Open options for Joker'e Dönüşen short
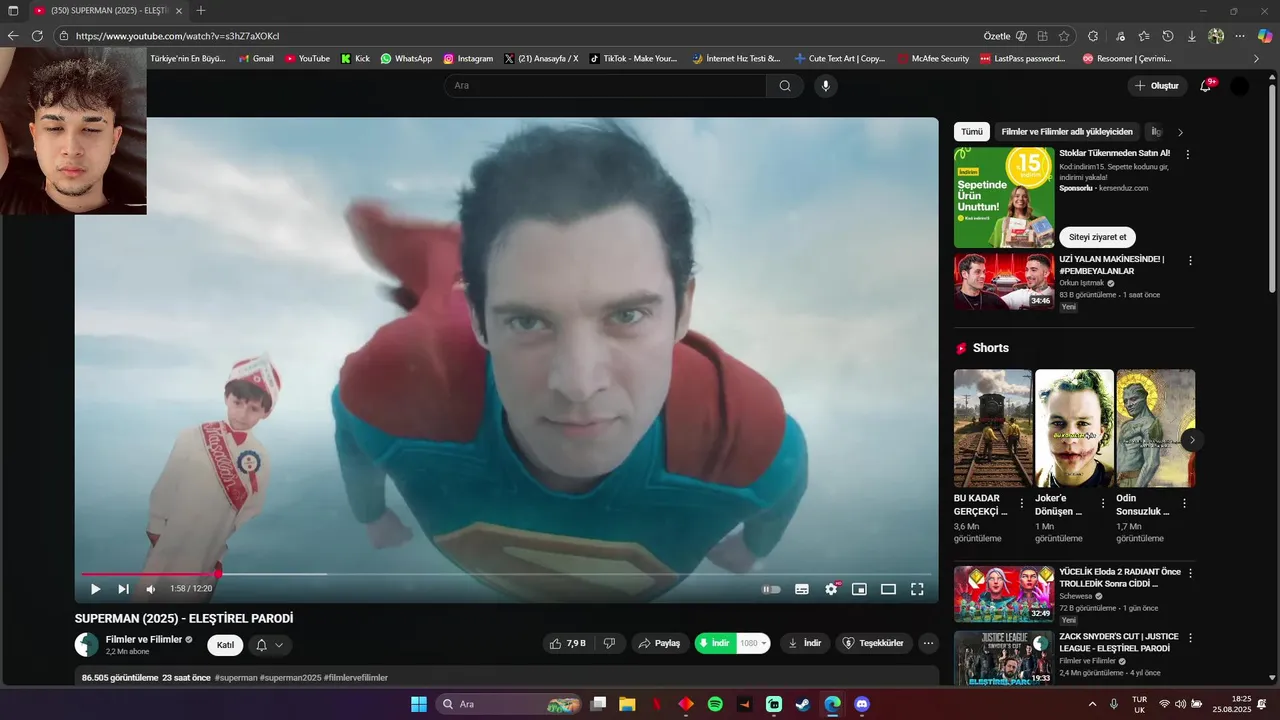Image resolution: width=1280 pixels, height=720 pixels. pos(1103,503)
